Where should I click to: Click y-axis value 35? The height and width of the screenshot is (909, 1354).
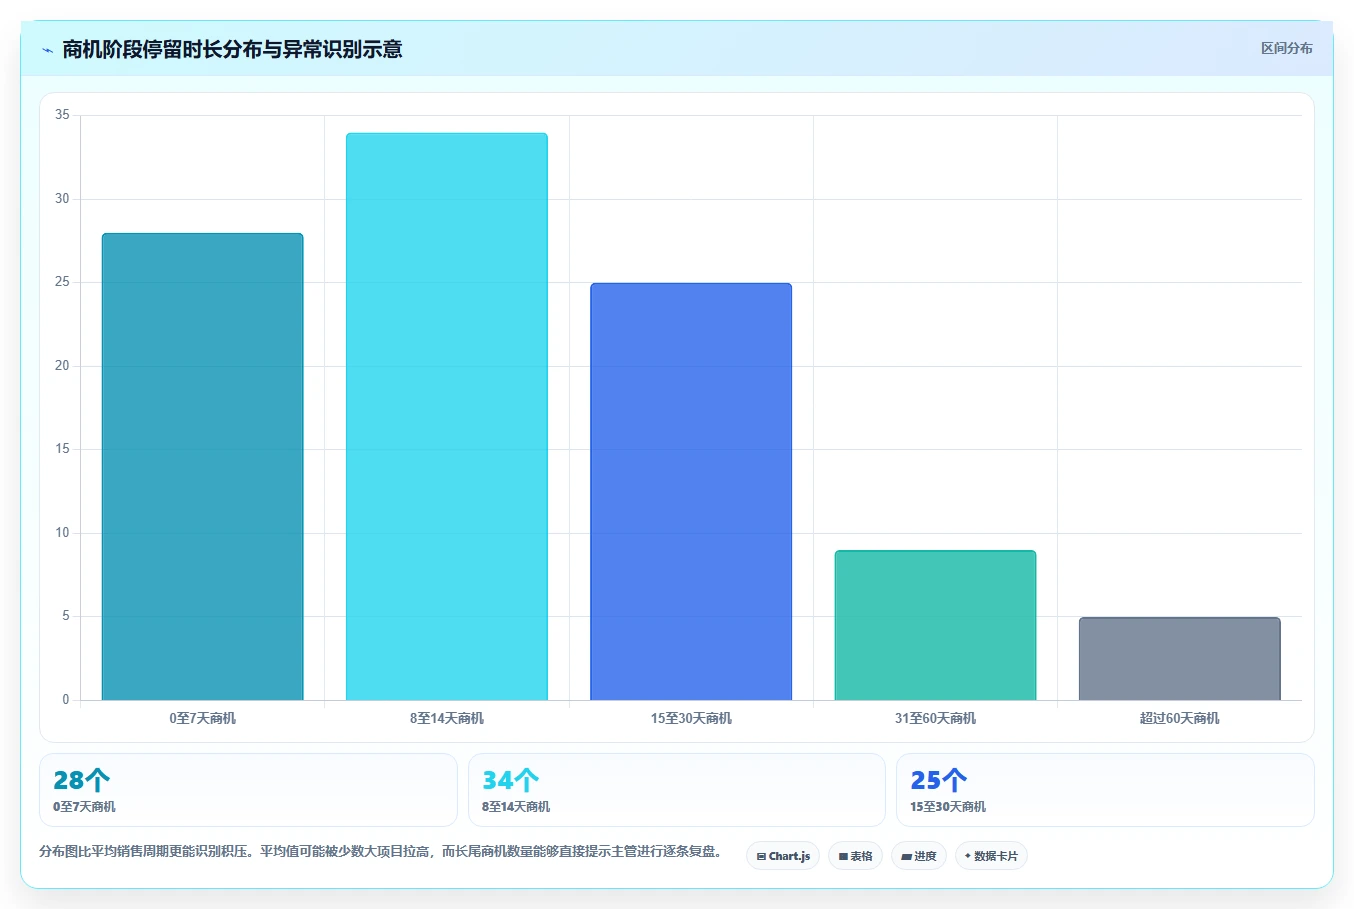pyautogui.click(x=62, y=115)
